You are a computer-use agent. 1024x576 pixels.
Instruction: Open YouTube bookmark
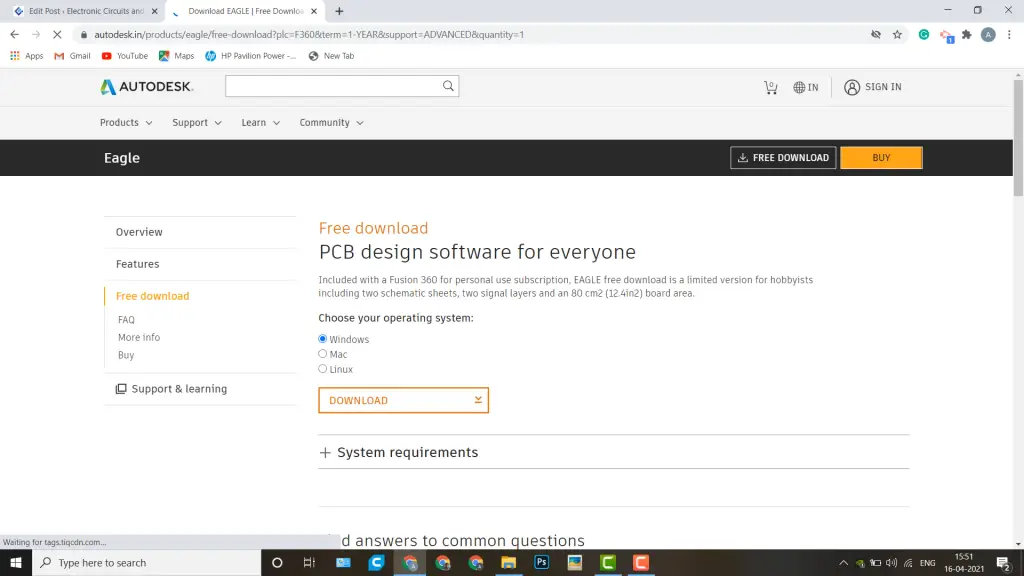[x=125, y=56]
